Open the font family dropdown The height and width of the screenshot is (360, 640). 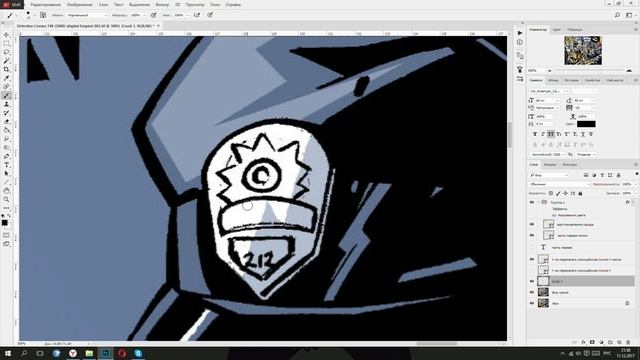click(x=549, y=91)
